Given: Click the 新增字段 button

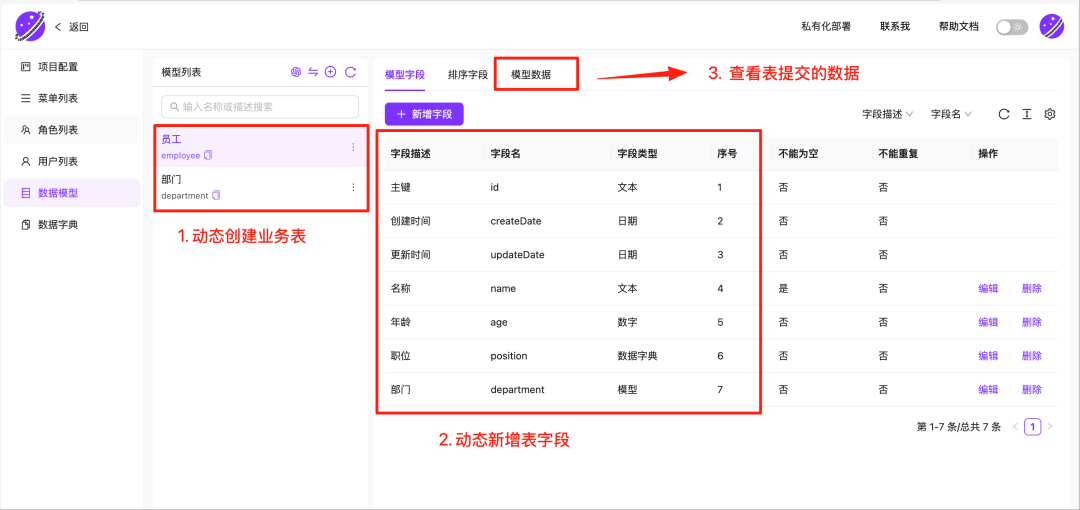Looking at the screenshot, I should click(424, 114).
